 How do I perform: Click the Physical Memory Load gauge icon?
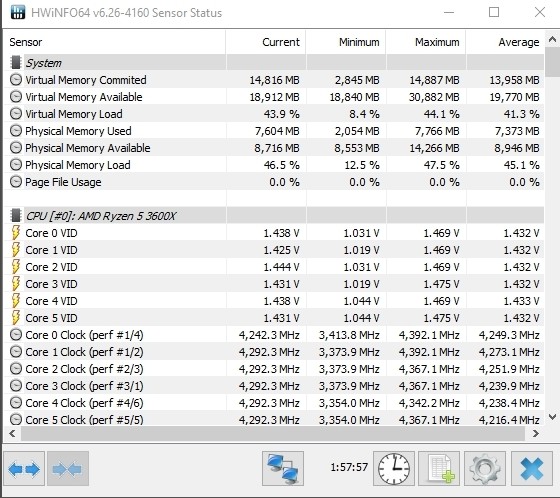[x=16, y=165]
